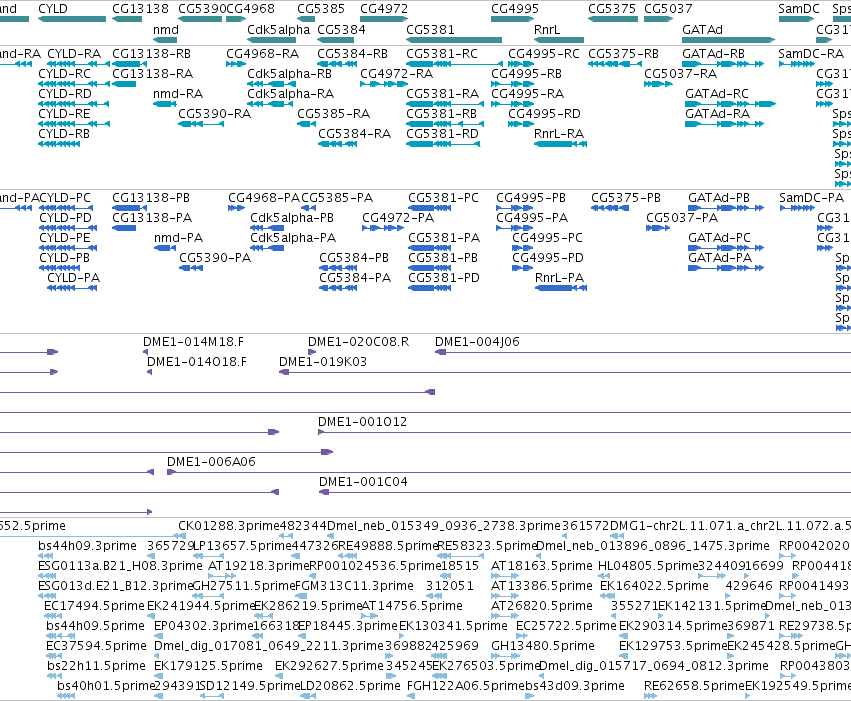Click the RnrL-PA protein bar
This screenshot has height=701, width=851.
point(561,288)
